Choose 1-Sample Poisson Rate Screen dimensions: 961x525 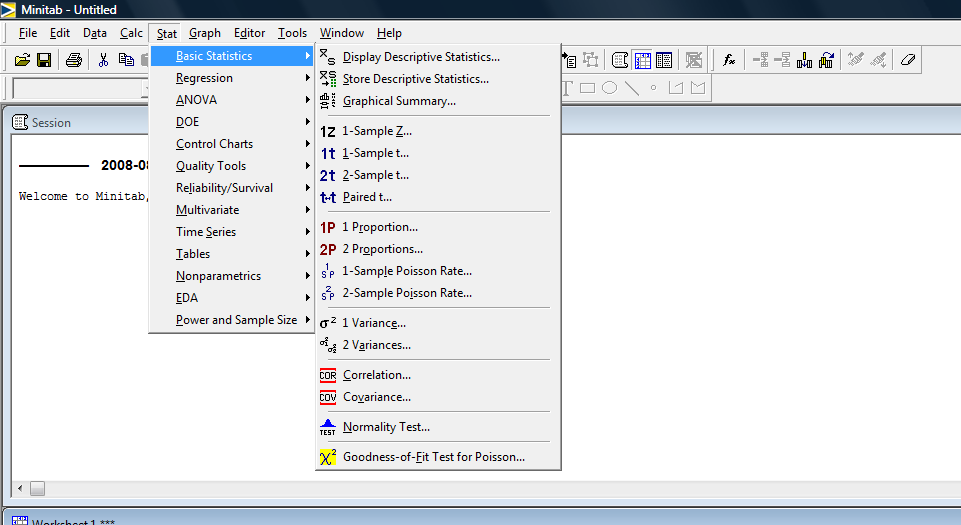tap(438, 271)
